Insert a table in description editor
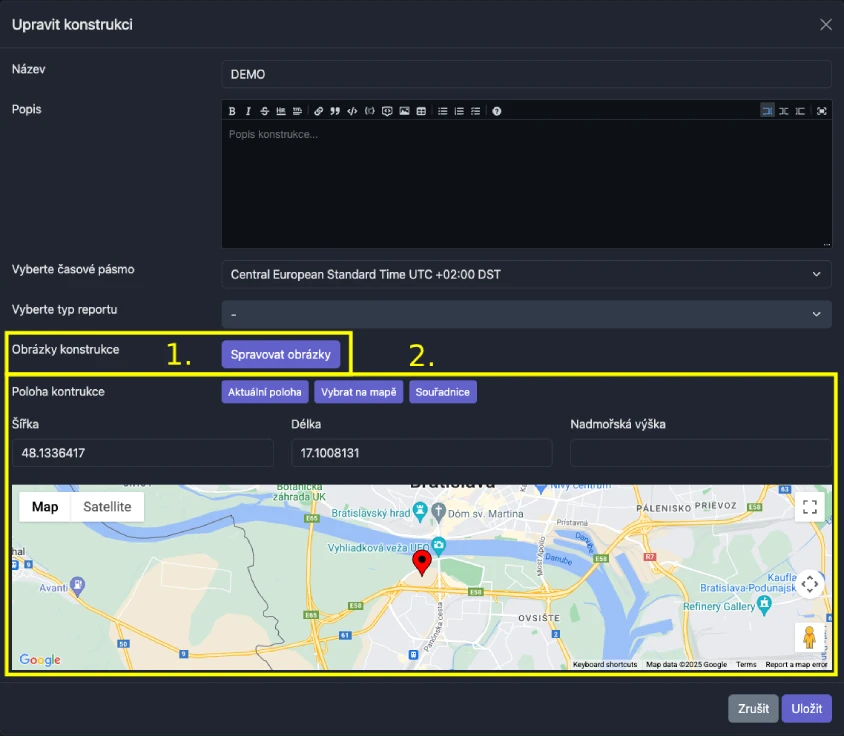 (421, 111)
